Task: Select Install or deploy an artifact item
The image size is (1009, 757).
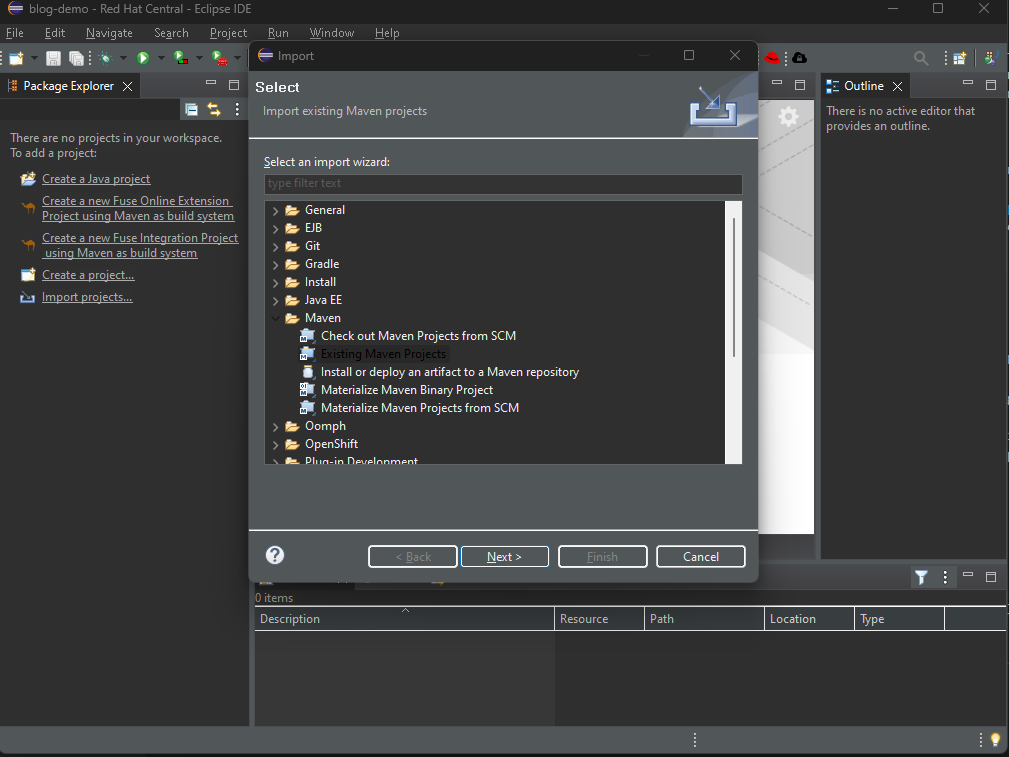Action: (x=450, y=372)
